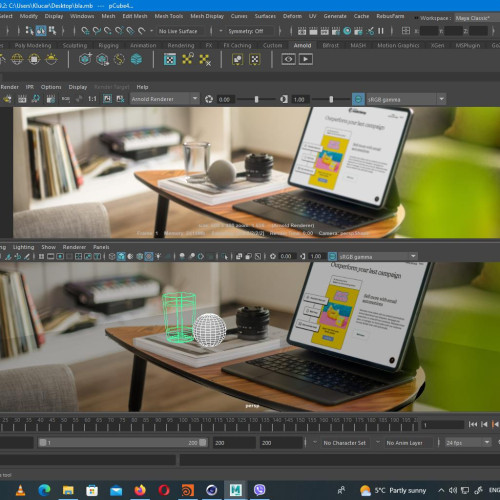Viewport: 500px width, 500px height.
Task: Go to start of playback range
Action: [473, 424]
